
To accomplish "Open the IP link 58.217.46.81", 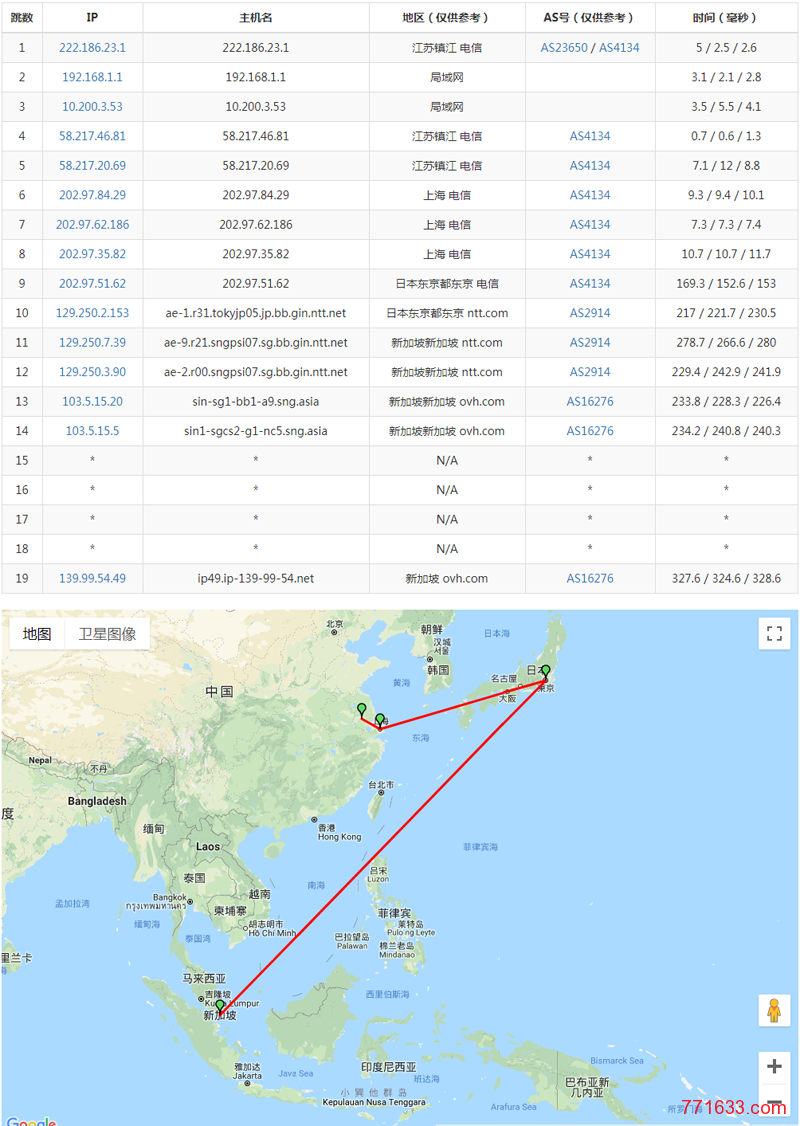I will coord(93,136).
